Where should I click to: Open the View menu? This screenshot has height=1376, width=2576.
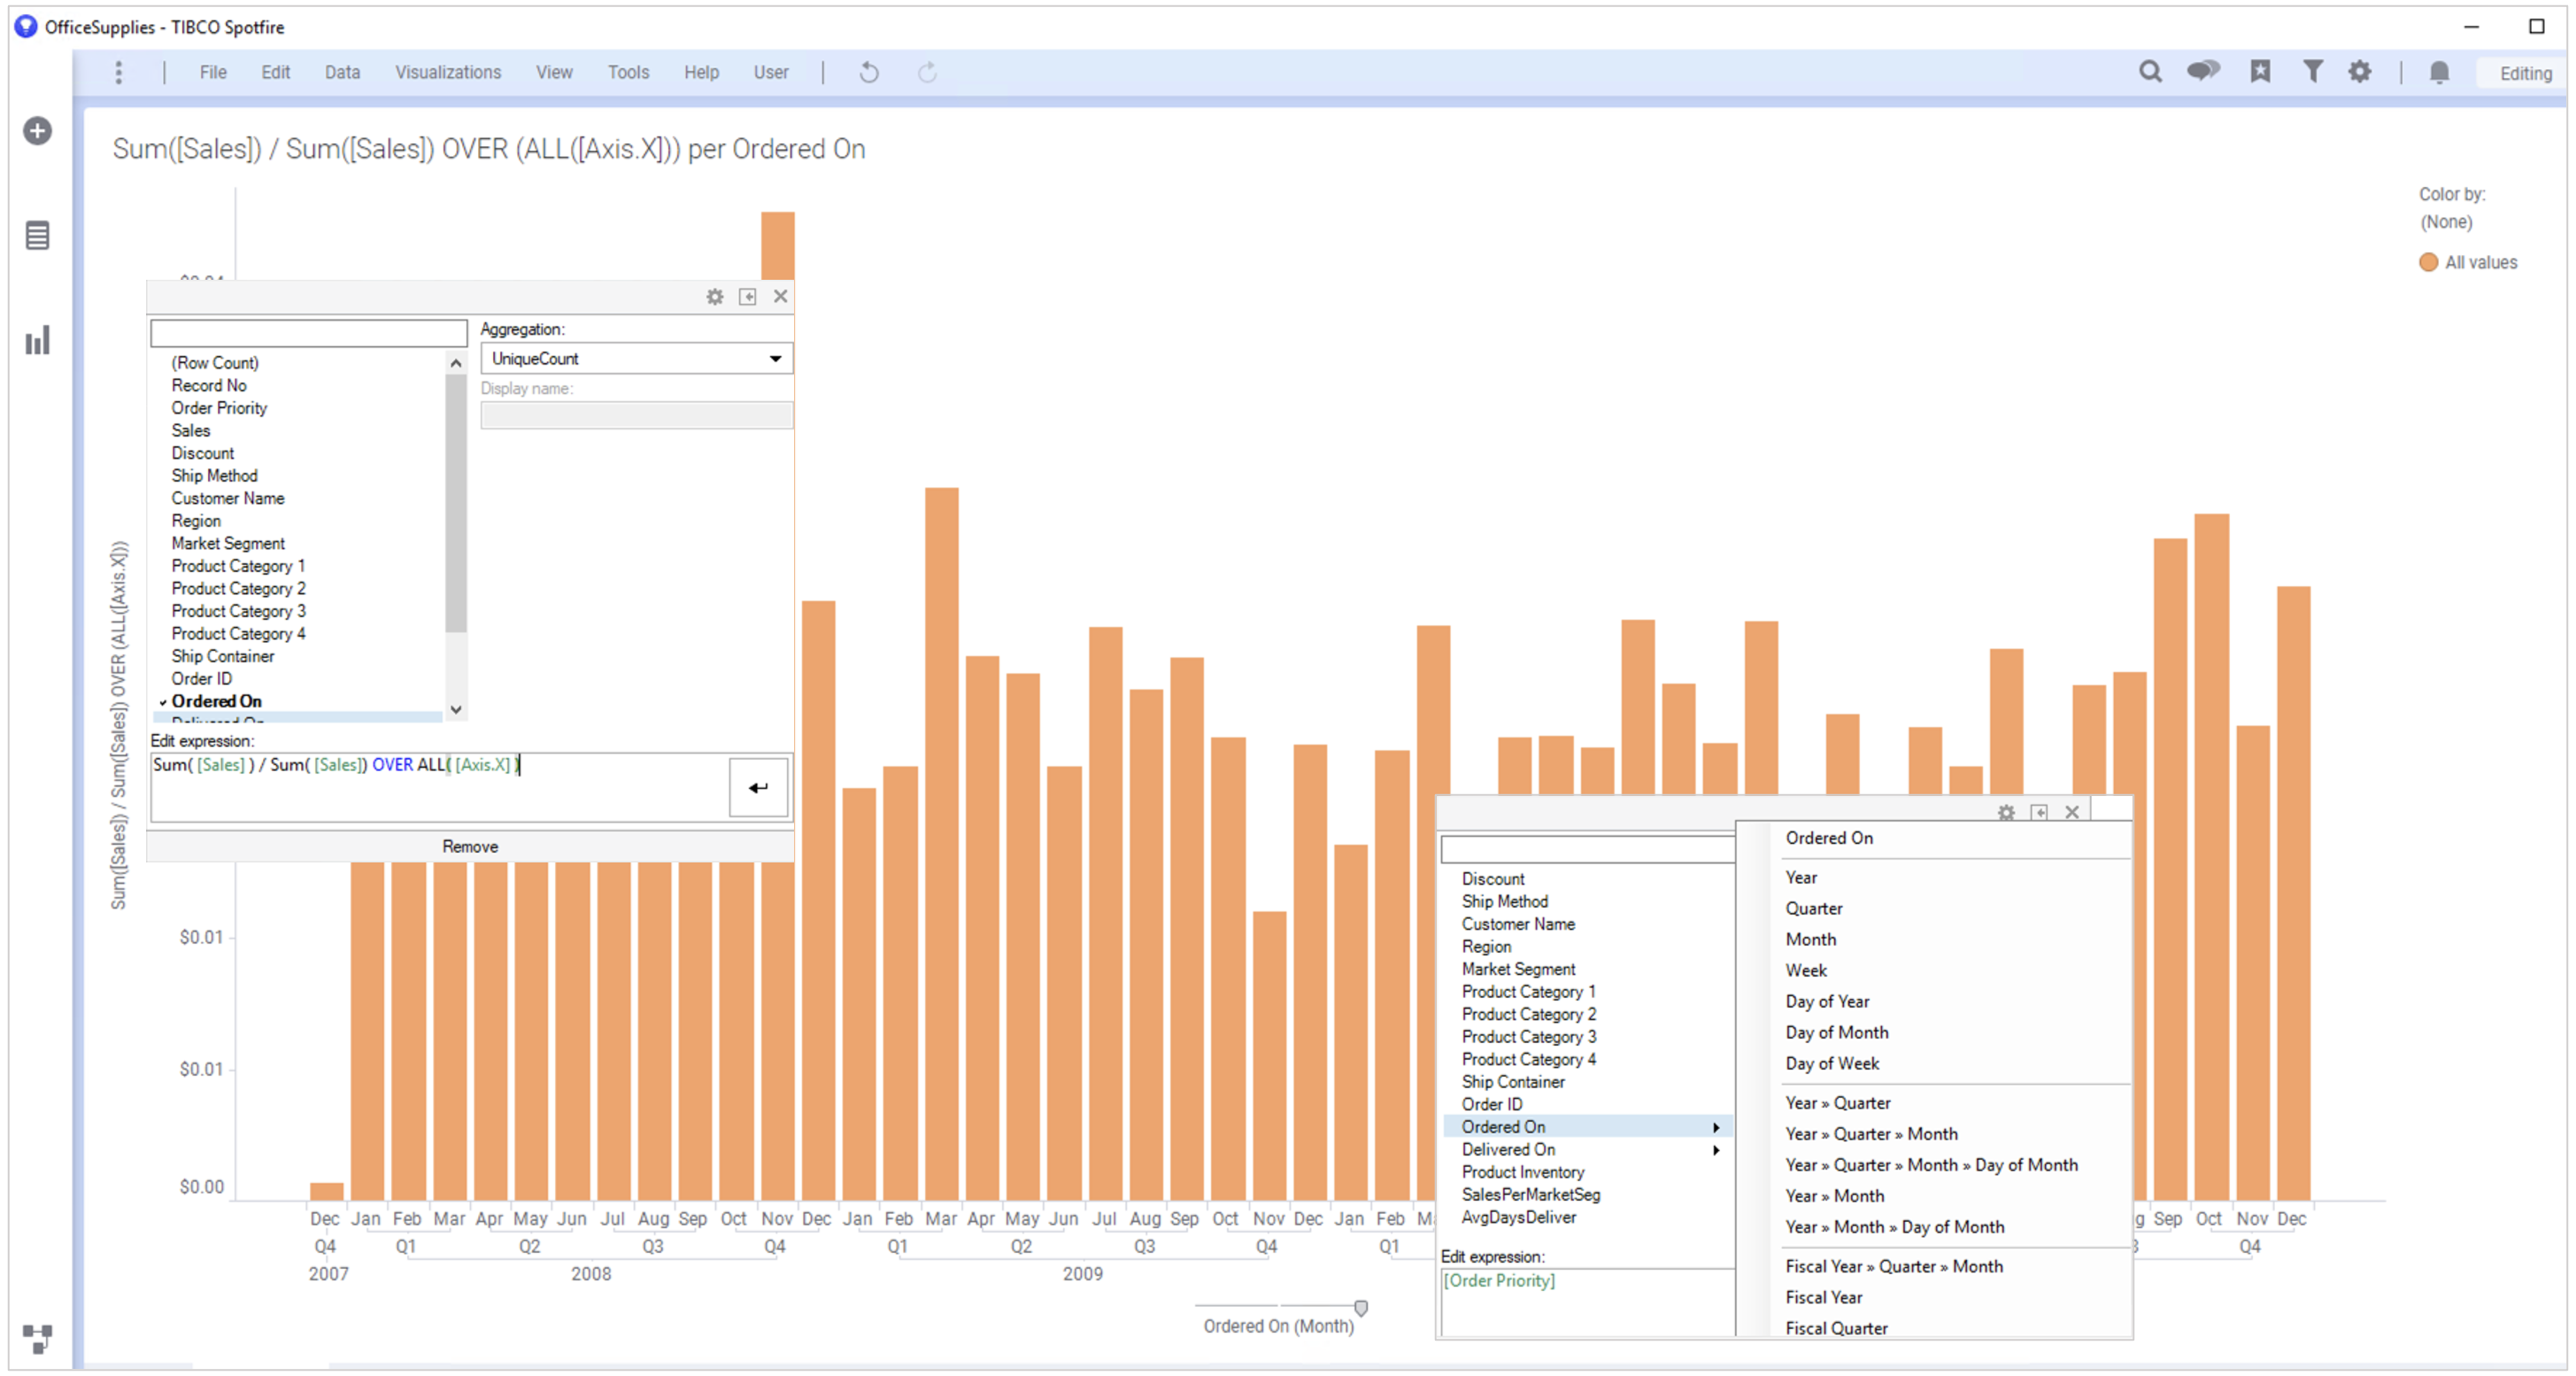coord(554,72)
